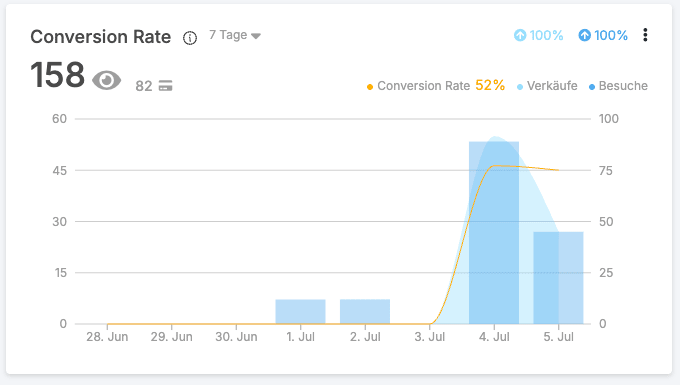Click the 5. Jul axis label

tap(559, 337)
